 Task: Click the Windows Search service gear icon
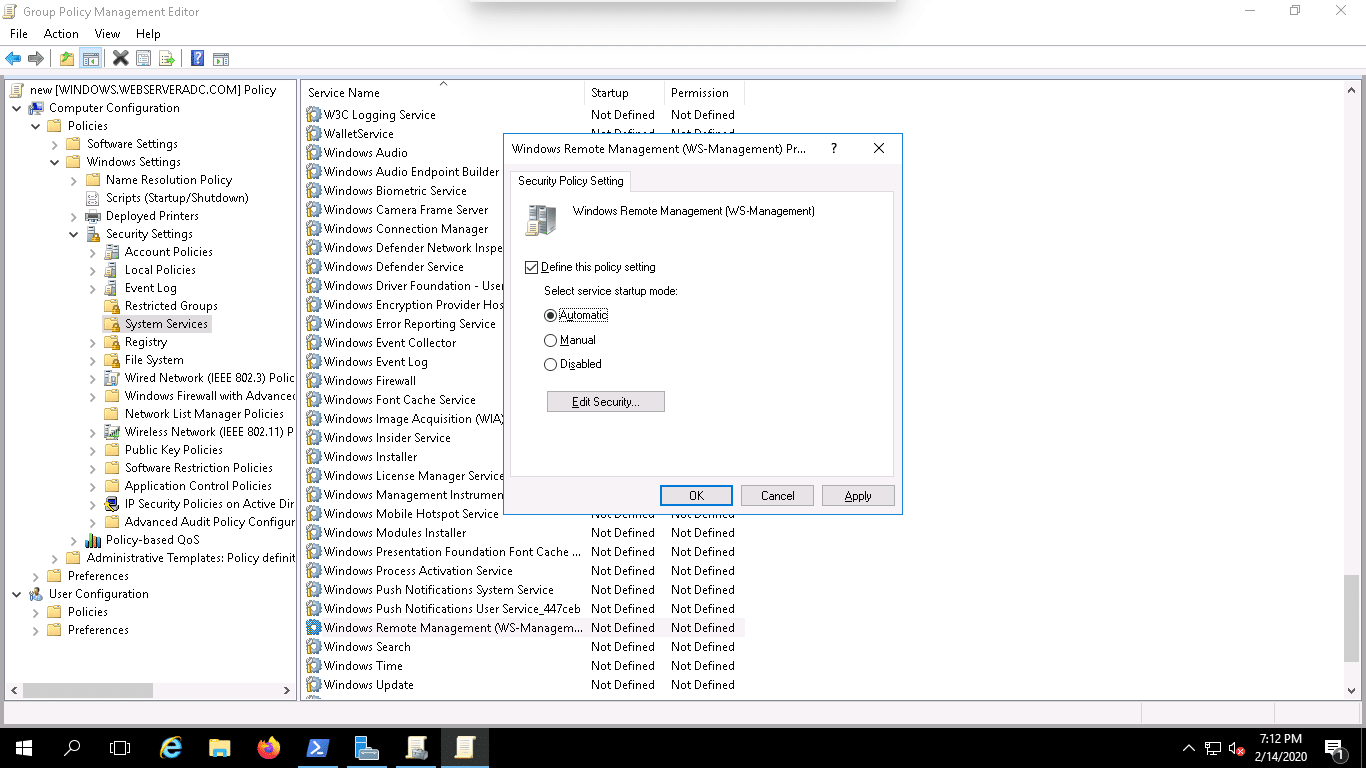(314, 647)
